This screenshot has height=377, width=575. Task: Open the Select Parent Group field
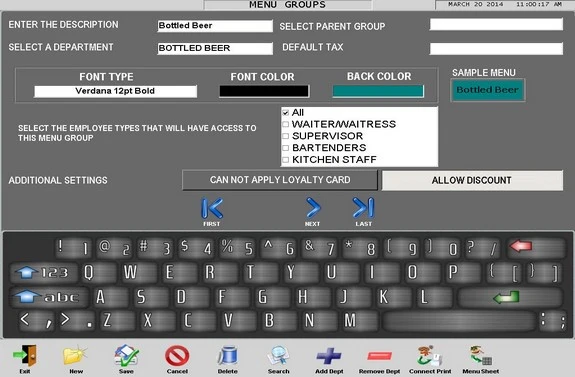click(x=496, y=25)
